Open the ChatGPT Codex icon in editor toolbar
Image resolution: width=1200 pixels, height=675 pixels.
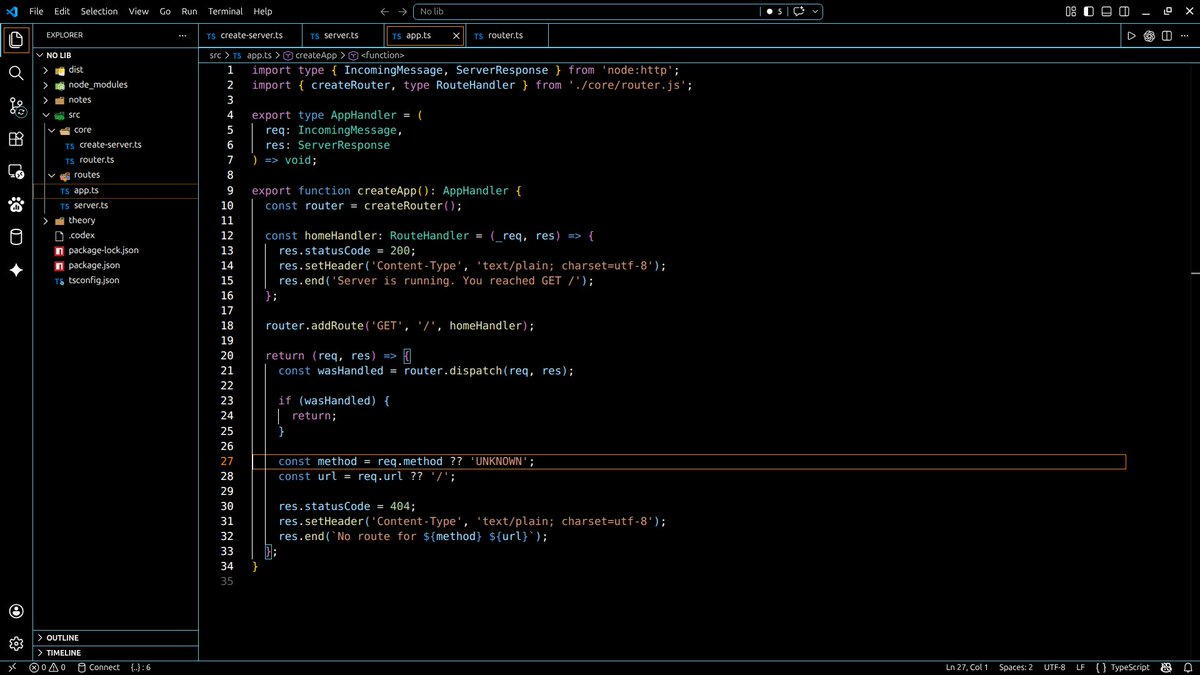click(x=1150, y=36)
